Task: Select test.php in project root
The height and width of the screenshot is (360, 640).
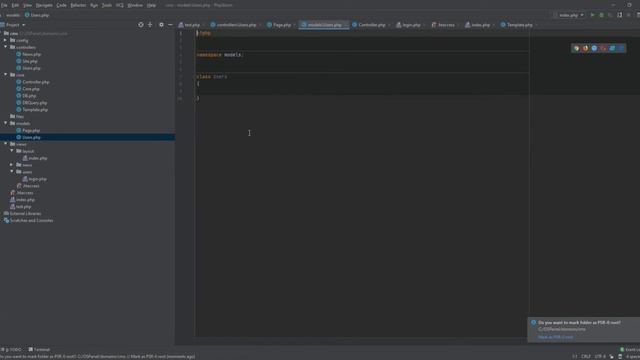Action: tap(20, 207)
